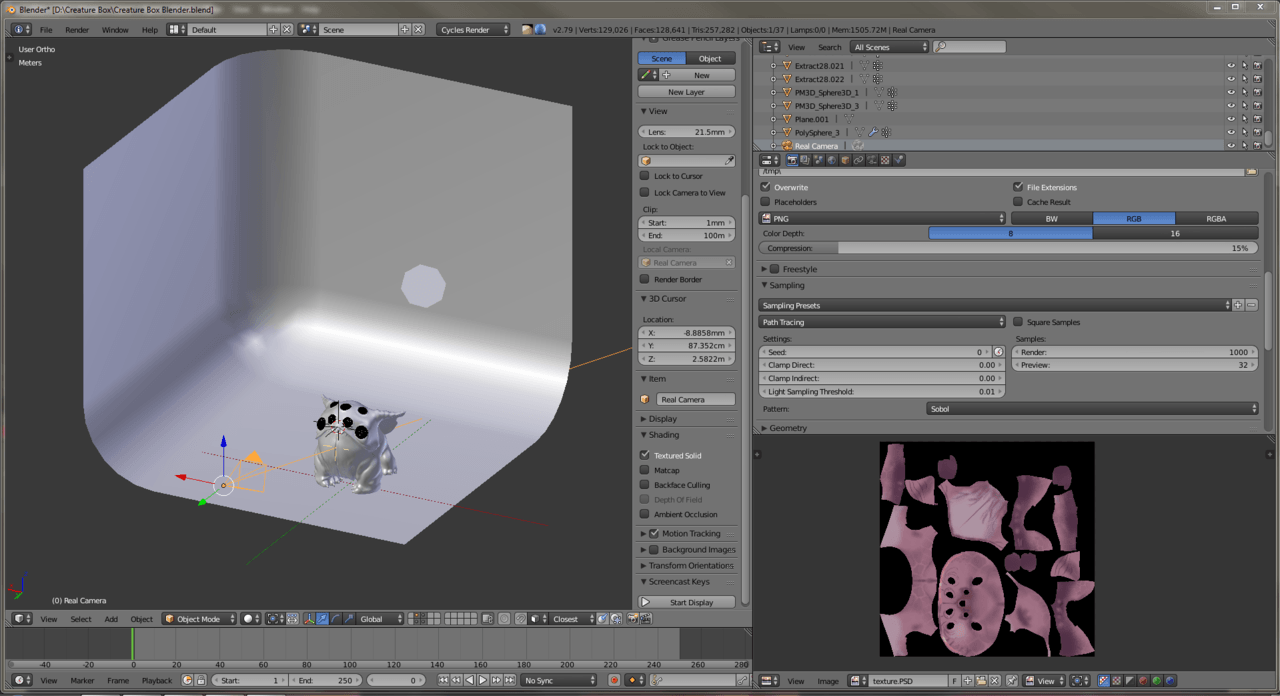Click the folder icon next to /tmp\ output path
The image size is (1280, 696).
[x=1251, y=172]
